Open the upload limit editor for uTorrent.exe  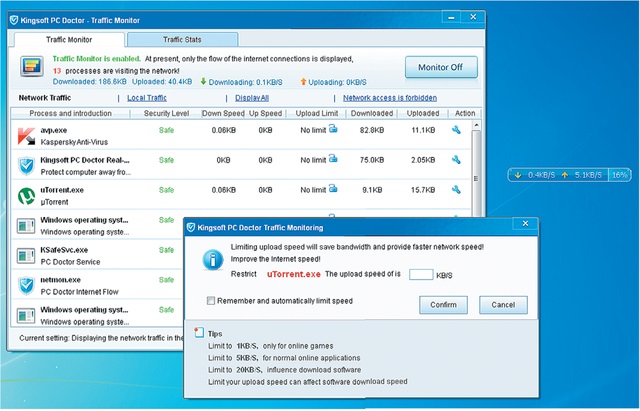(333, 189)
